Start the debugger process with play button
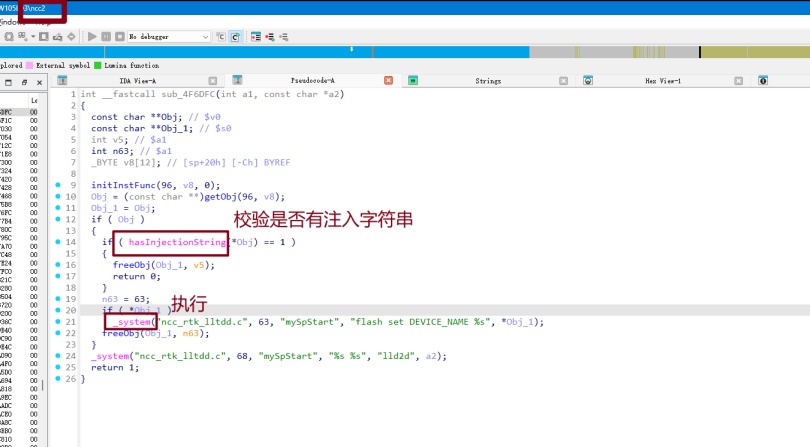Image resolution: width=810 pixels, height=447 pixels. coord(93,36)
